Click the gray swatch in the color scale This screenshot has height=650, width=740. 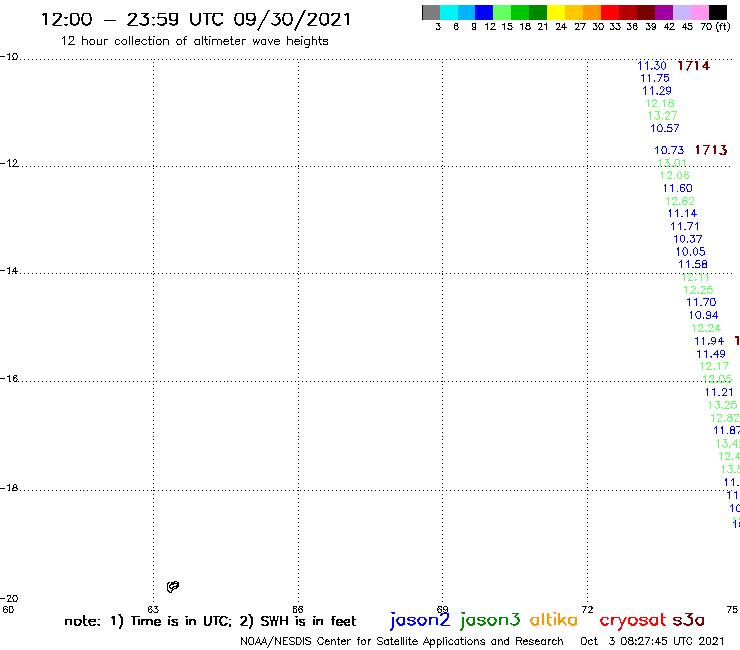pyautogui.click(x=431, y=12)
